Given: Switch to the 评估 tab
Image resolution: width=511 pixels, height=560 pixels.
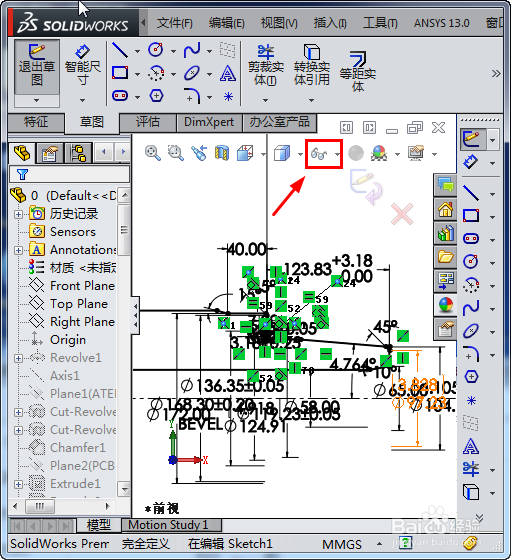Looking at the screenshot, I should pyautogui.click(x=147, y=122).
